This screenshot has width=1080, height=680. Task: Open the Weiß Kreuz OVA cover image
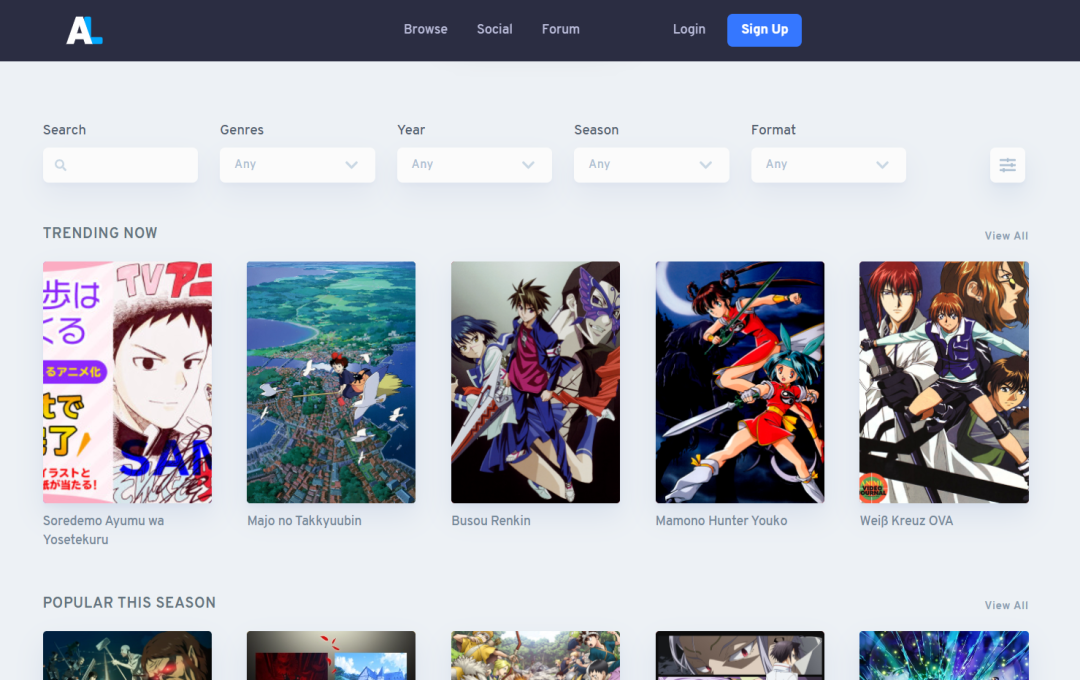coord(944,382)
